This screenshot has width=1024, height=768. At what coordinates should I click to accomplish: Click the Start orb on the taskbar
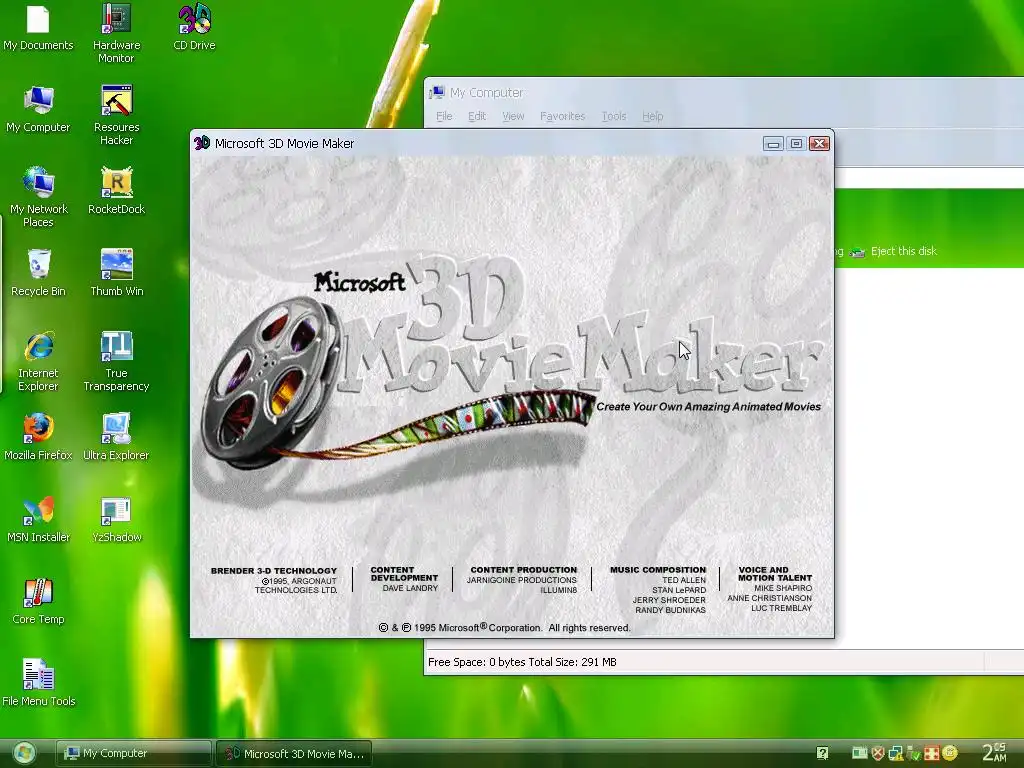[x=25, y=754]
